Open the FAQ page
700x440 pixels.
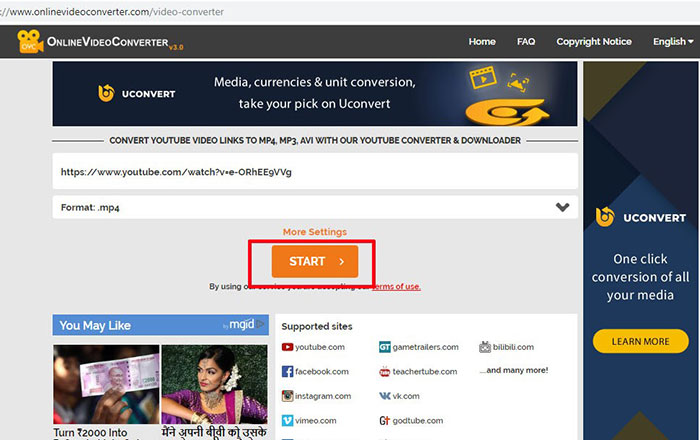point(526,42)
